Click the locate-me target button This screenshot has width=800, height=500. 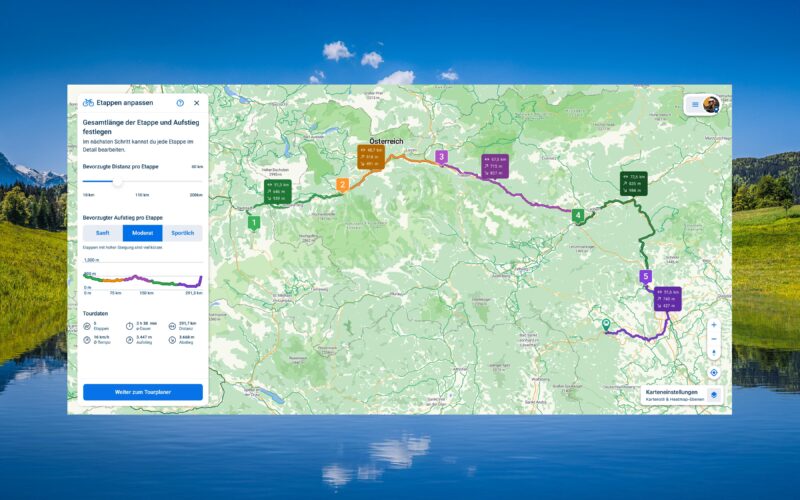click(x=714, y=373)
